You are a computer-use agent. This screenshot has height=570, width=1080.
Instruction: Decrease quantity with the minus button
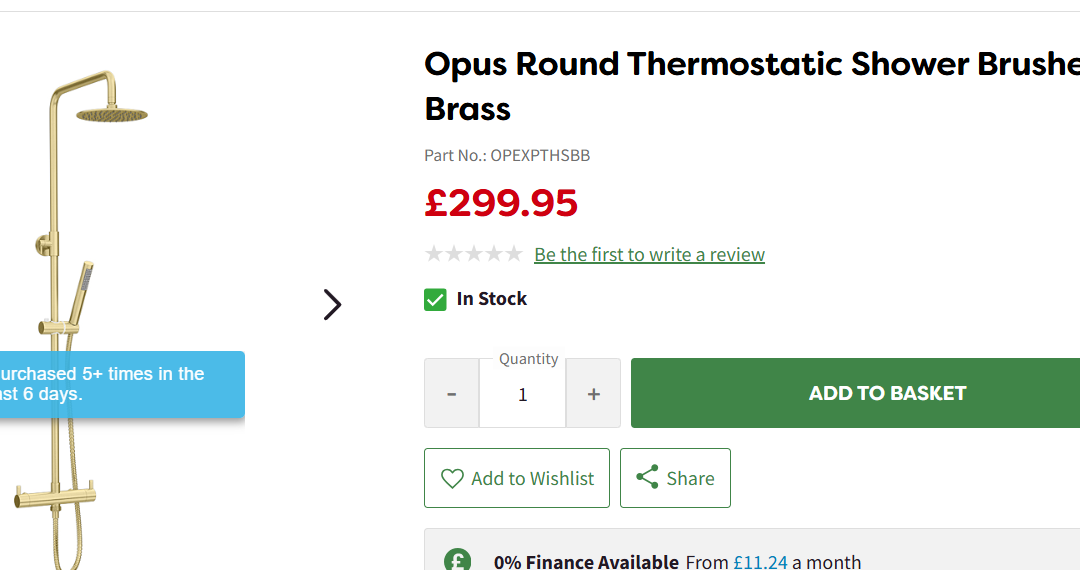(451, 394)
